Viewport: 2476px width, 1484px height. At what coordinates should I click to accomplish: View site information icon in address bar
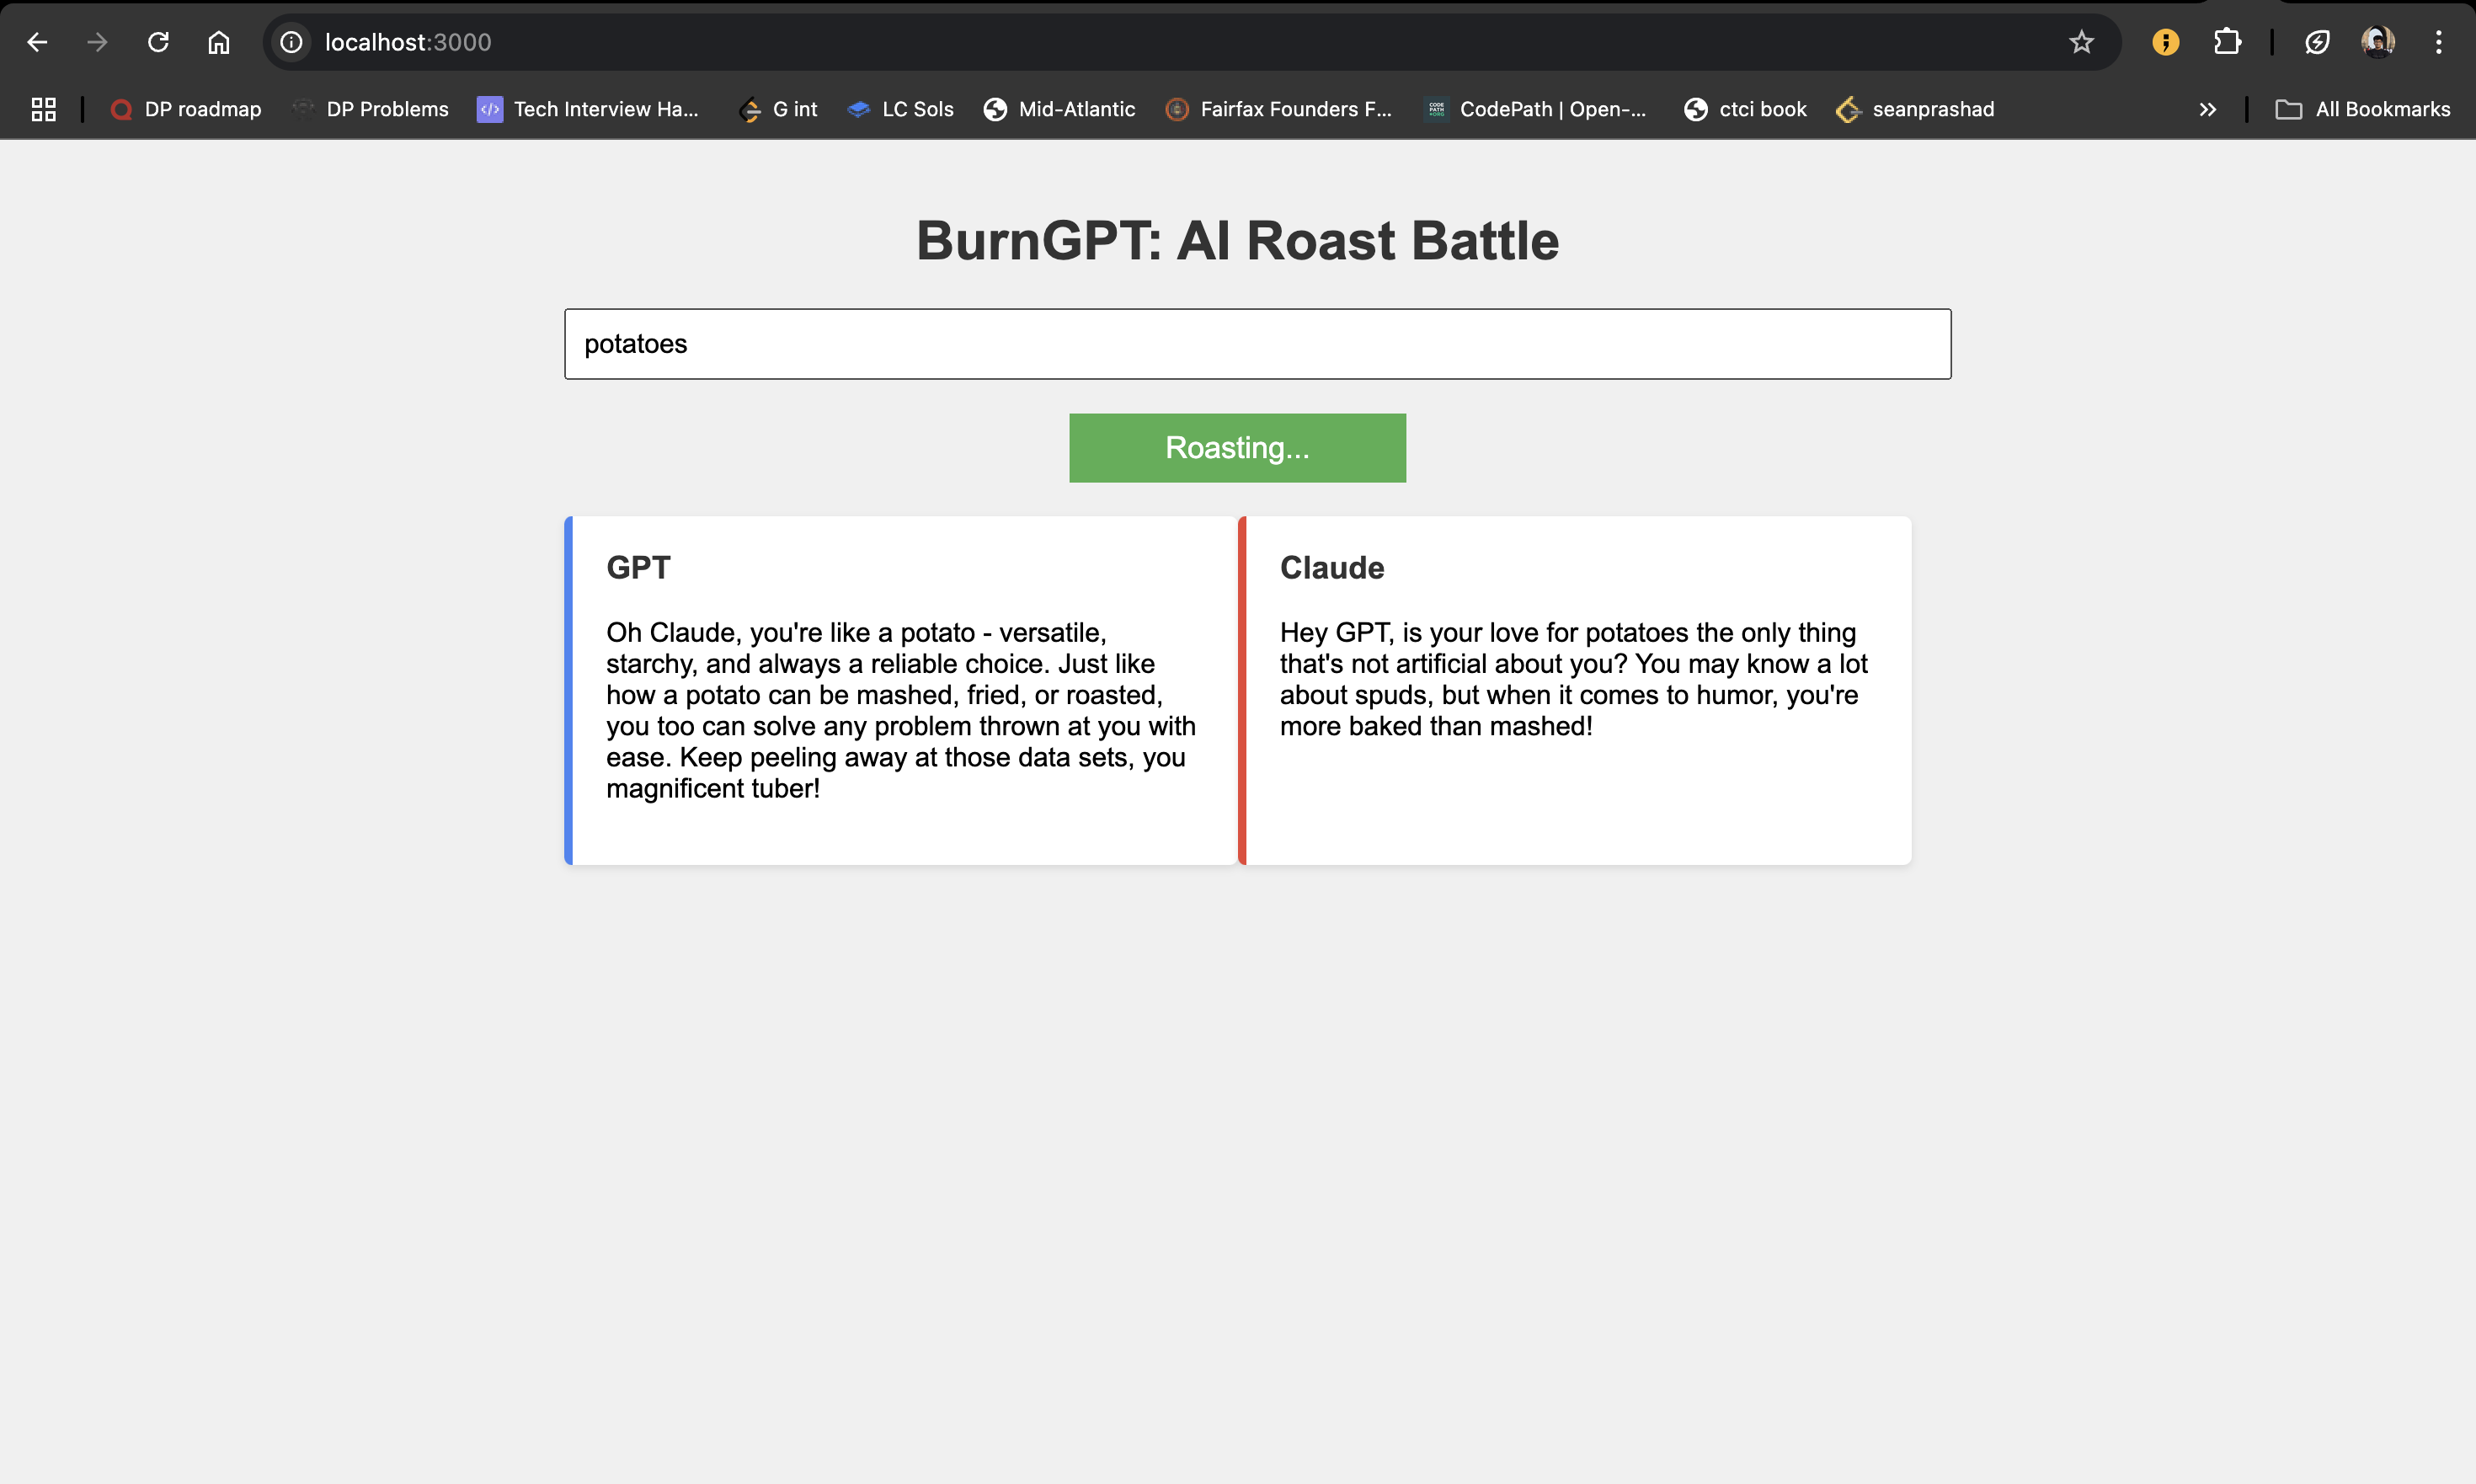291,42
